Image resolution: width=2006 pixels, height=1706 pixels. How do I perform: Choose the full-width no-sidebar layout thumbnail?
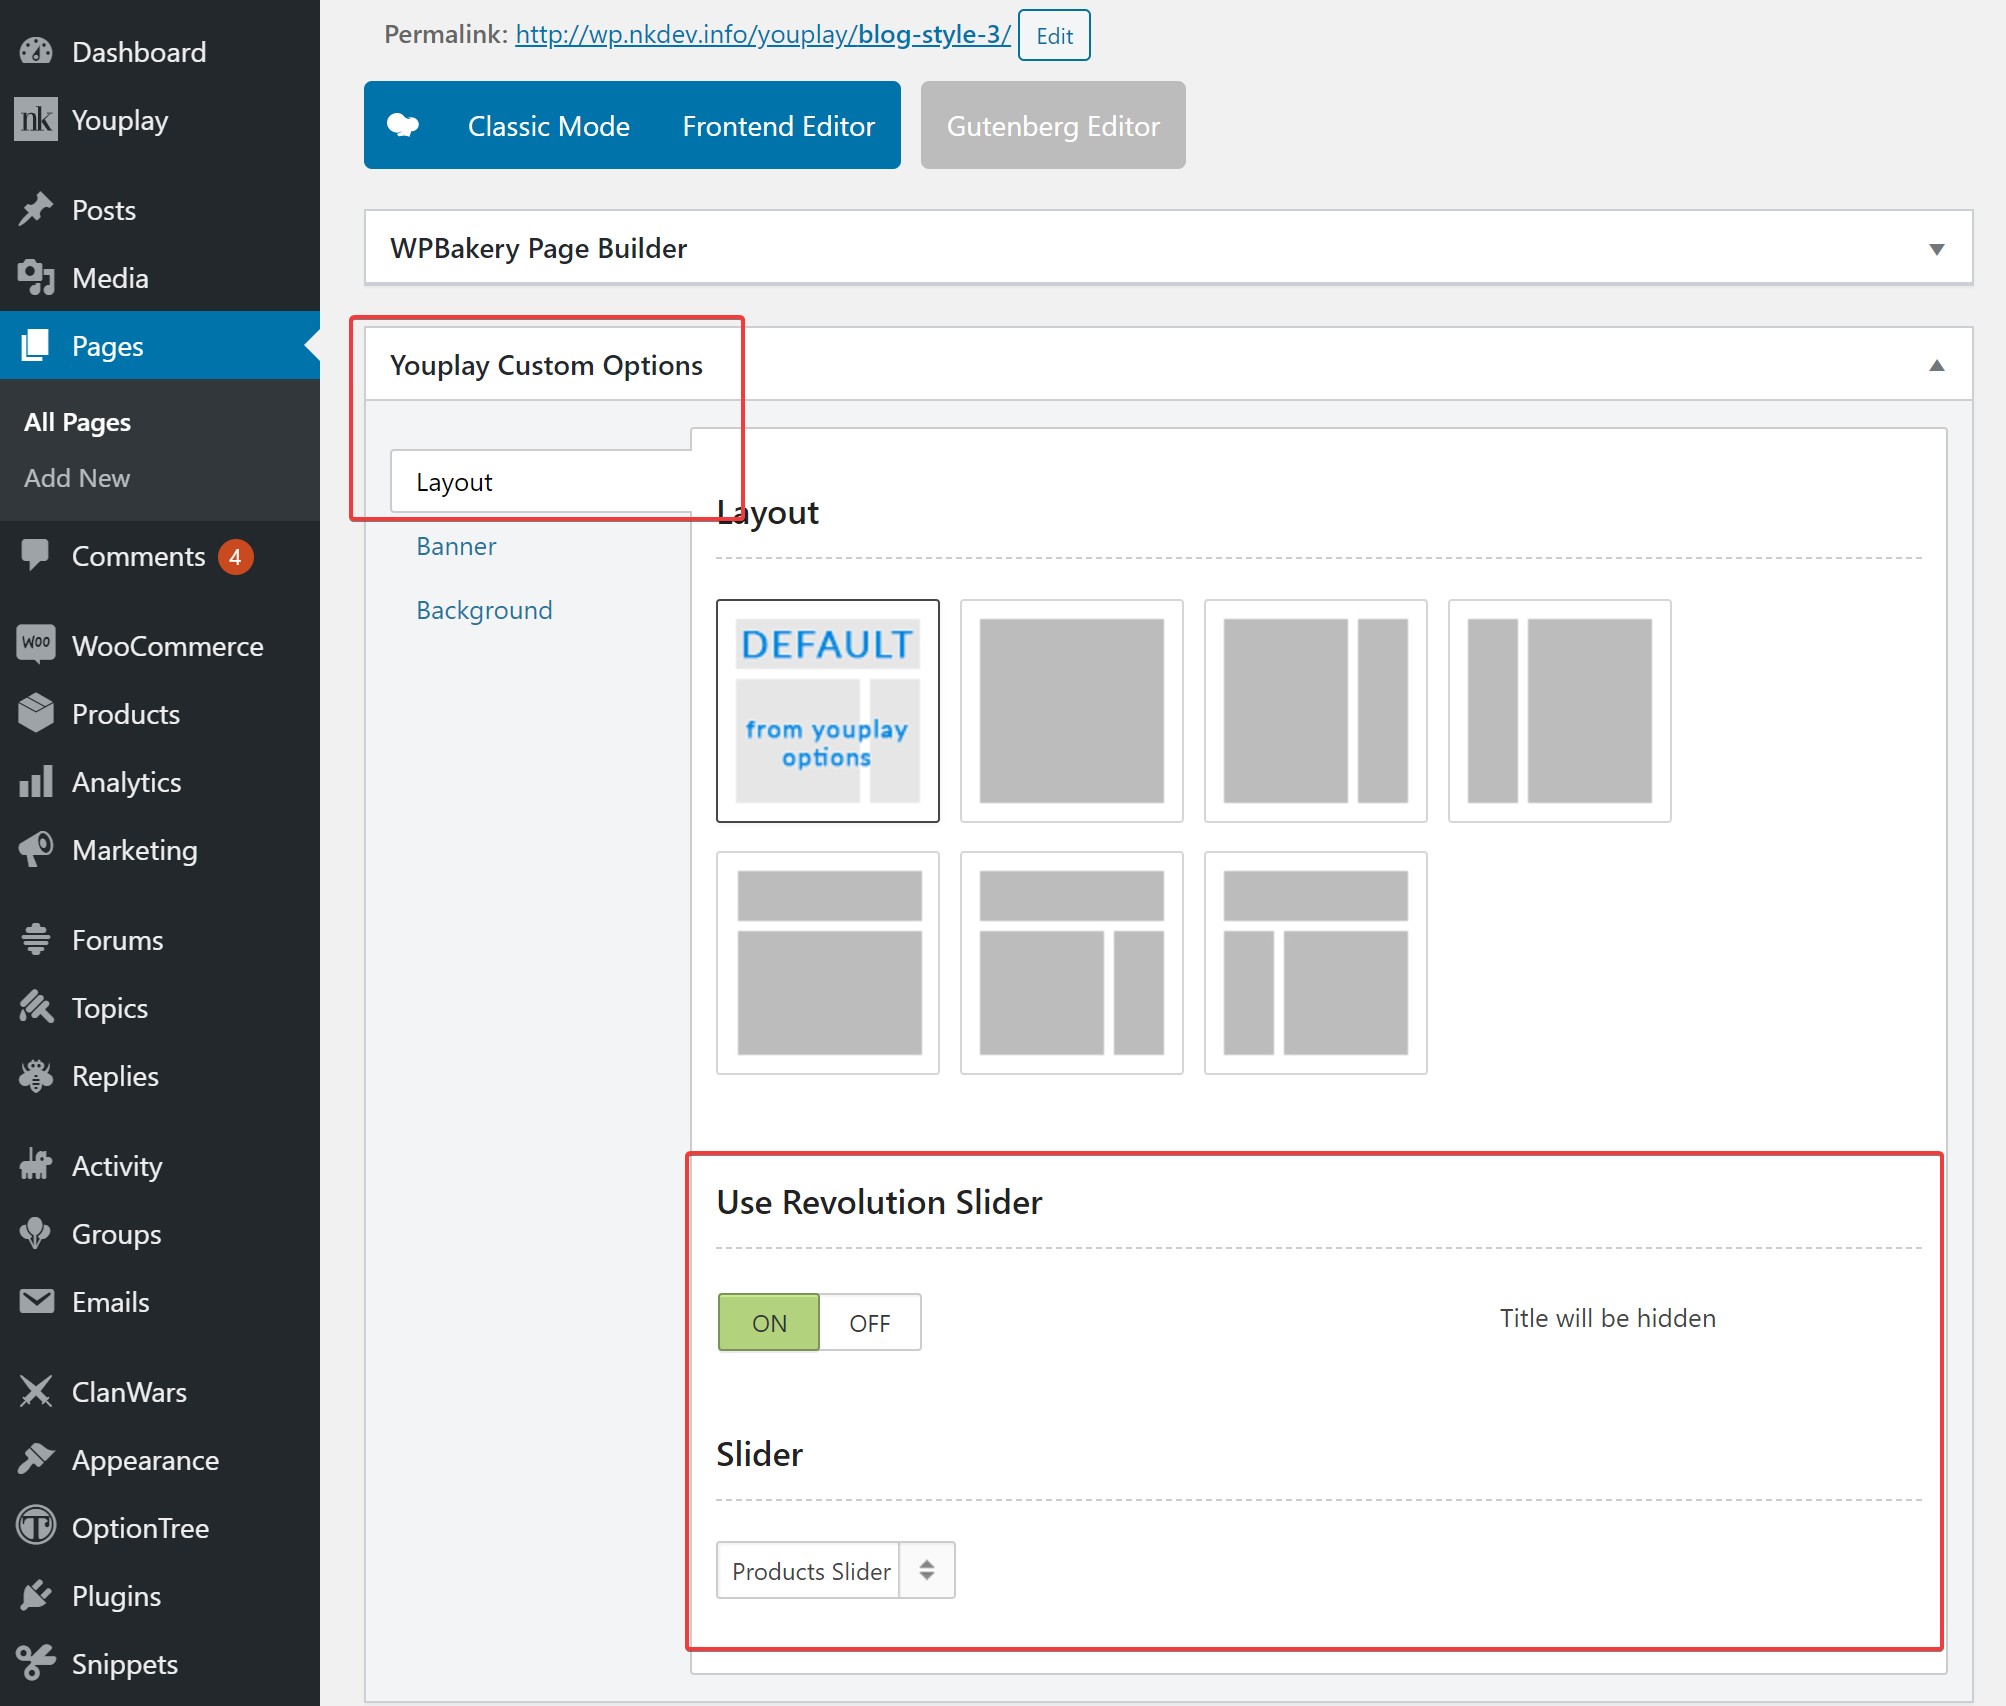click(1071, 711)
